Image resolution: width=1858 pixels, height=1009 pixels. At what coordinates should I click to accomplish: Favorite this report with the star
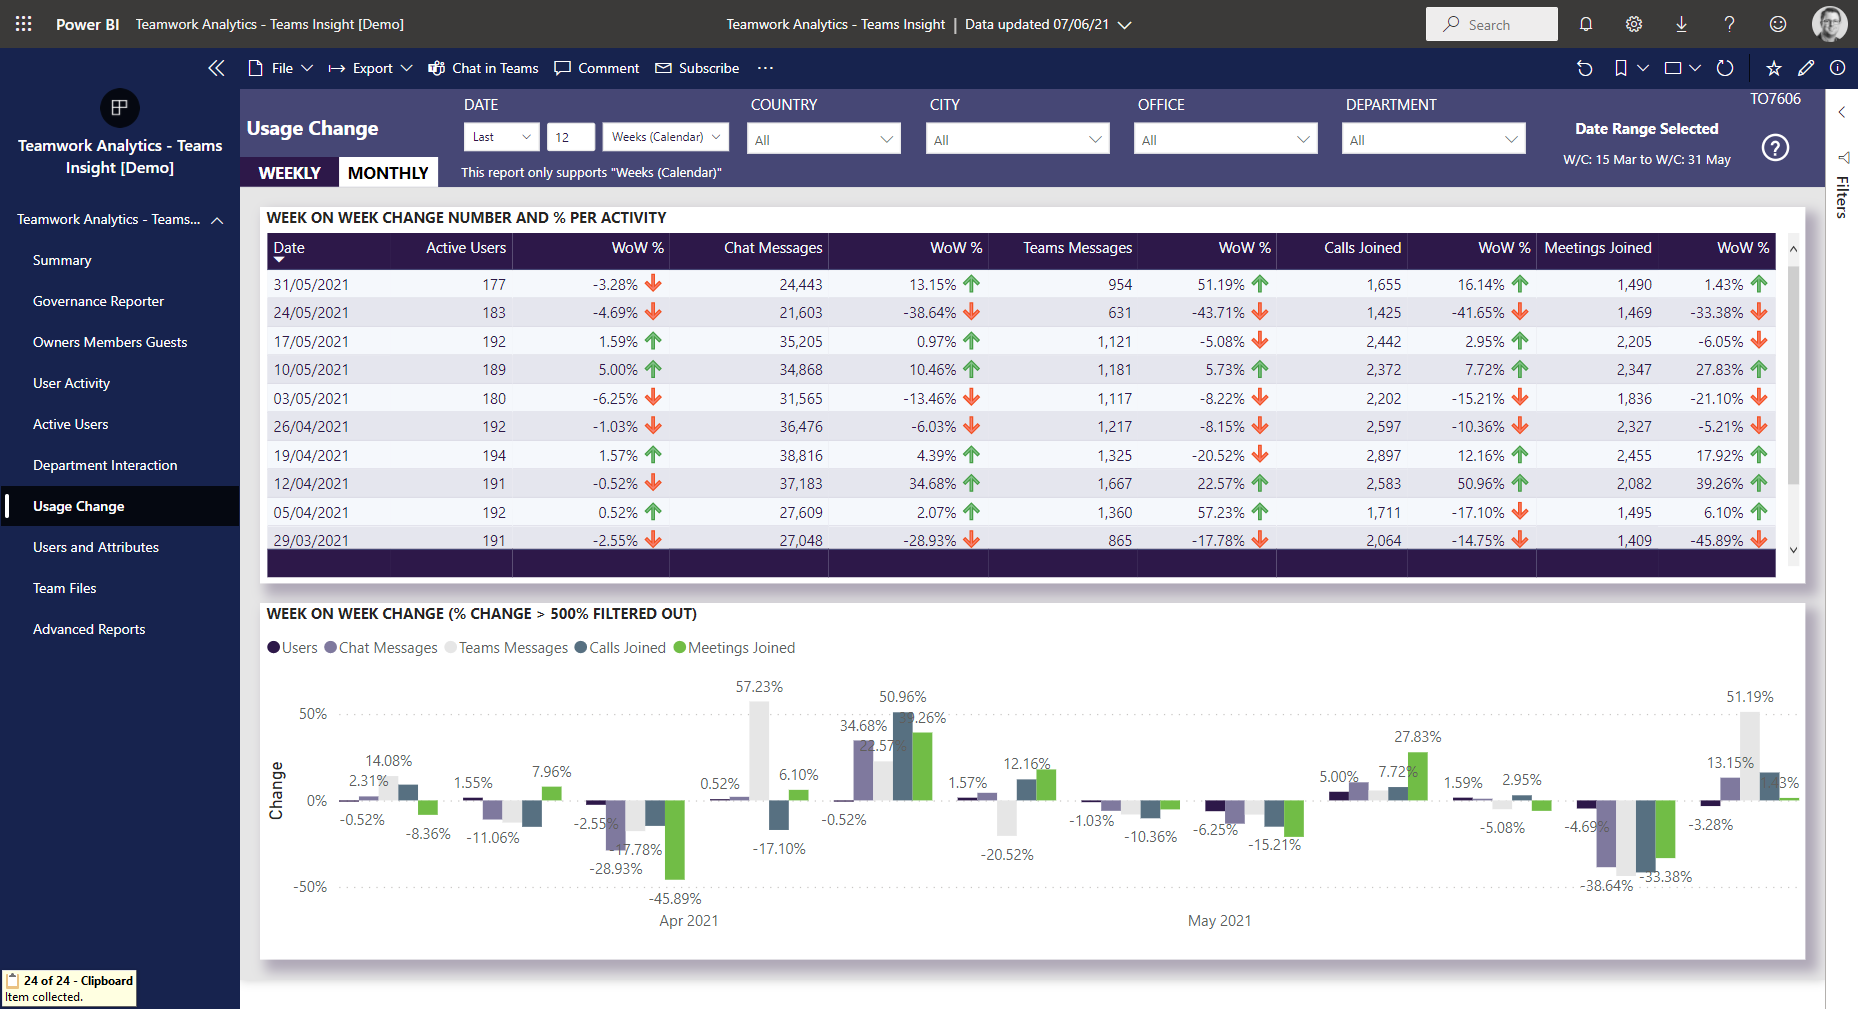pyautogui.click(x=1774, y=68)
